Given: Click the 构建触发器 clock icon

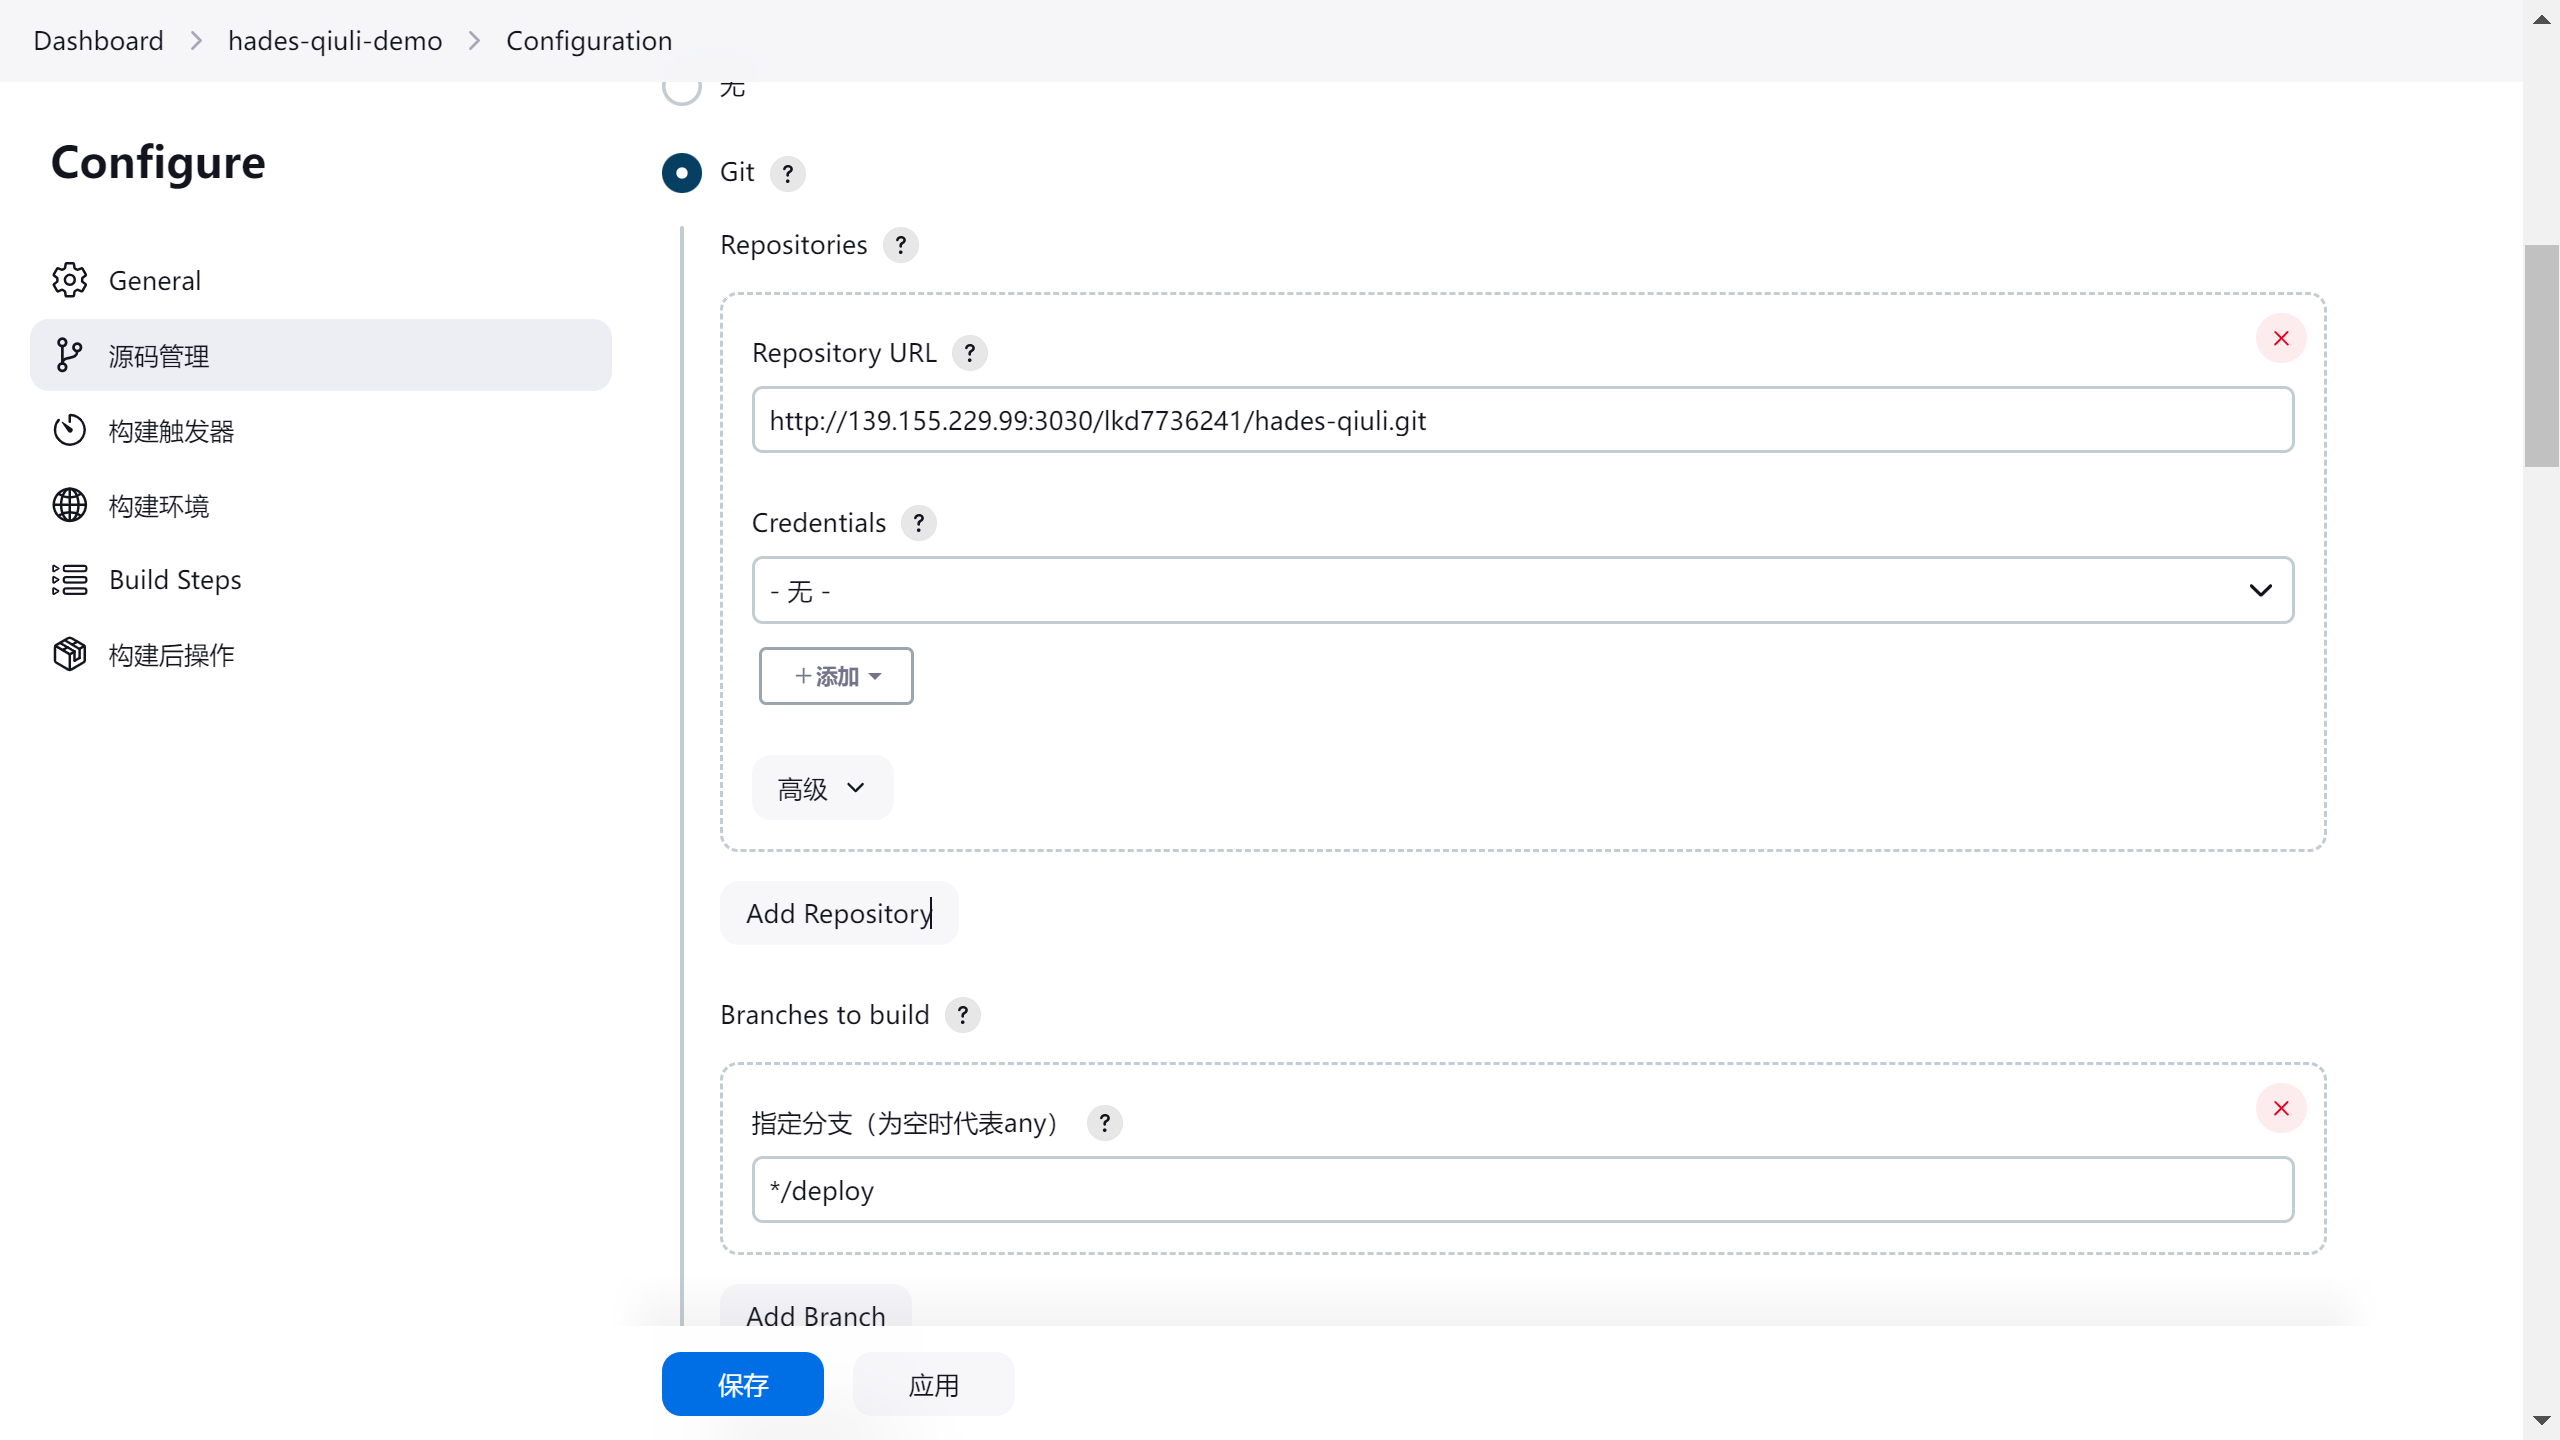Looking at the screenshot, I should 69,430.
